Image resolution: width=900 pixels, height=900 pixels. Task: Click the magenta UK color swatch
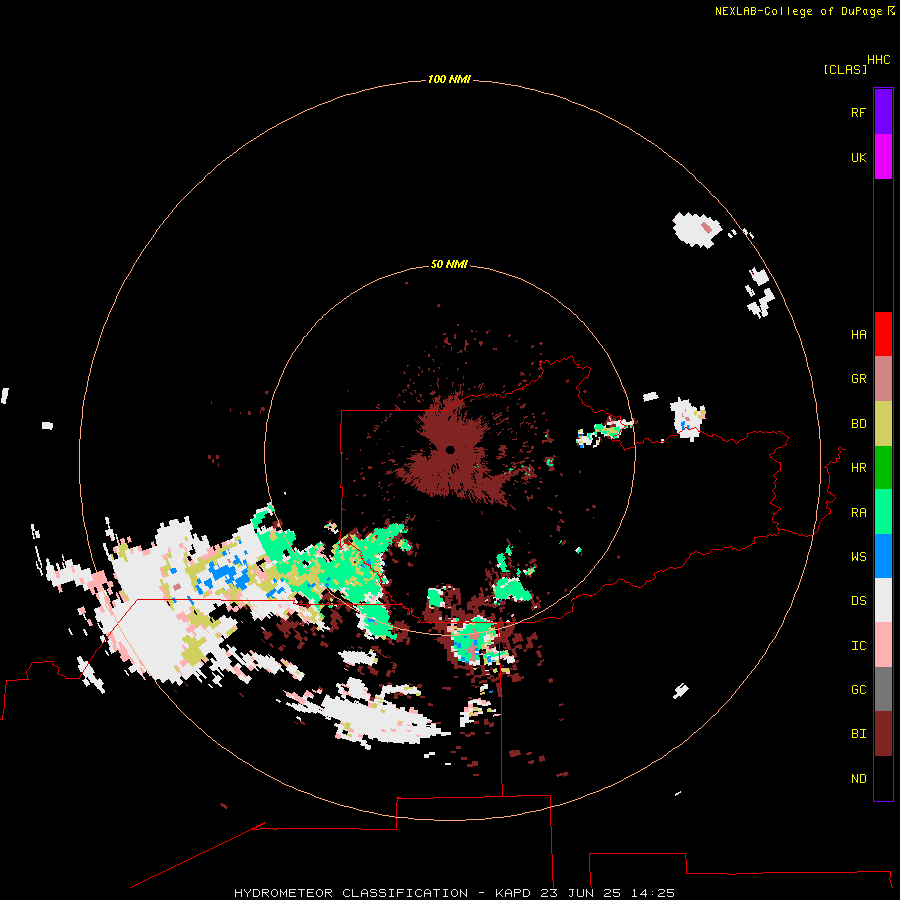tap(883, 157)
